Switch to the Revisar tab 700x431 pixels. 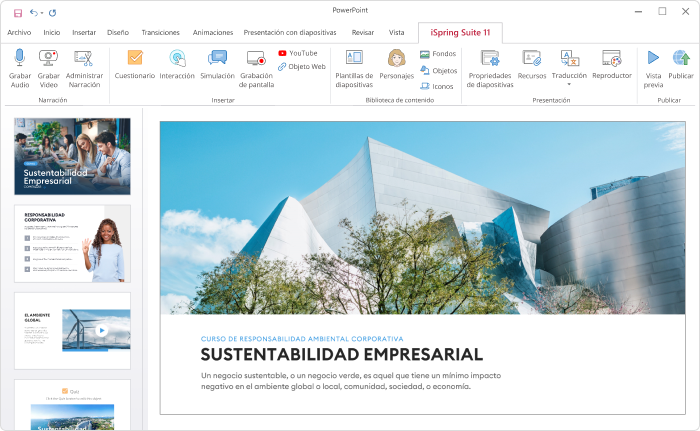point(362,33)
